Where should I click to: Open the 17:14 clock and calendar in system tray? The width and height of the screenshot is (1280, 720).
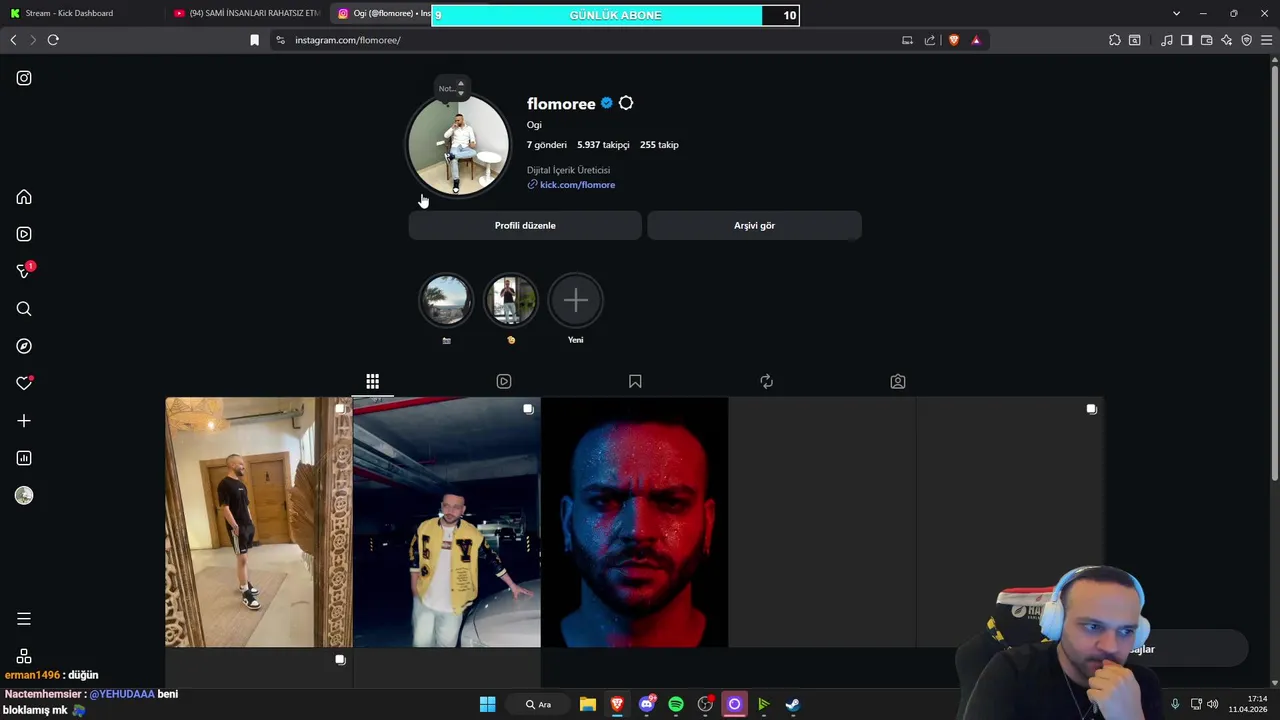pos(1249,704)
